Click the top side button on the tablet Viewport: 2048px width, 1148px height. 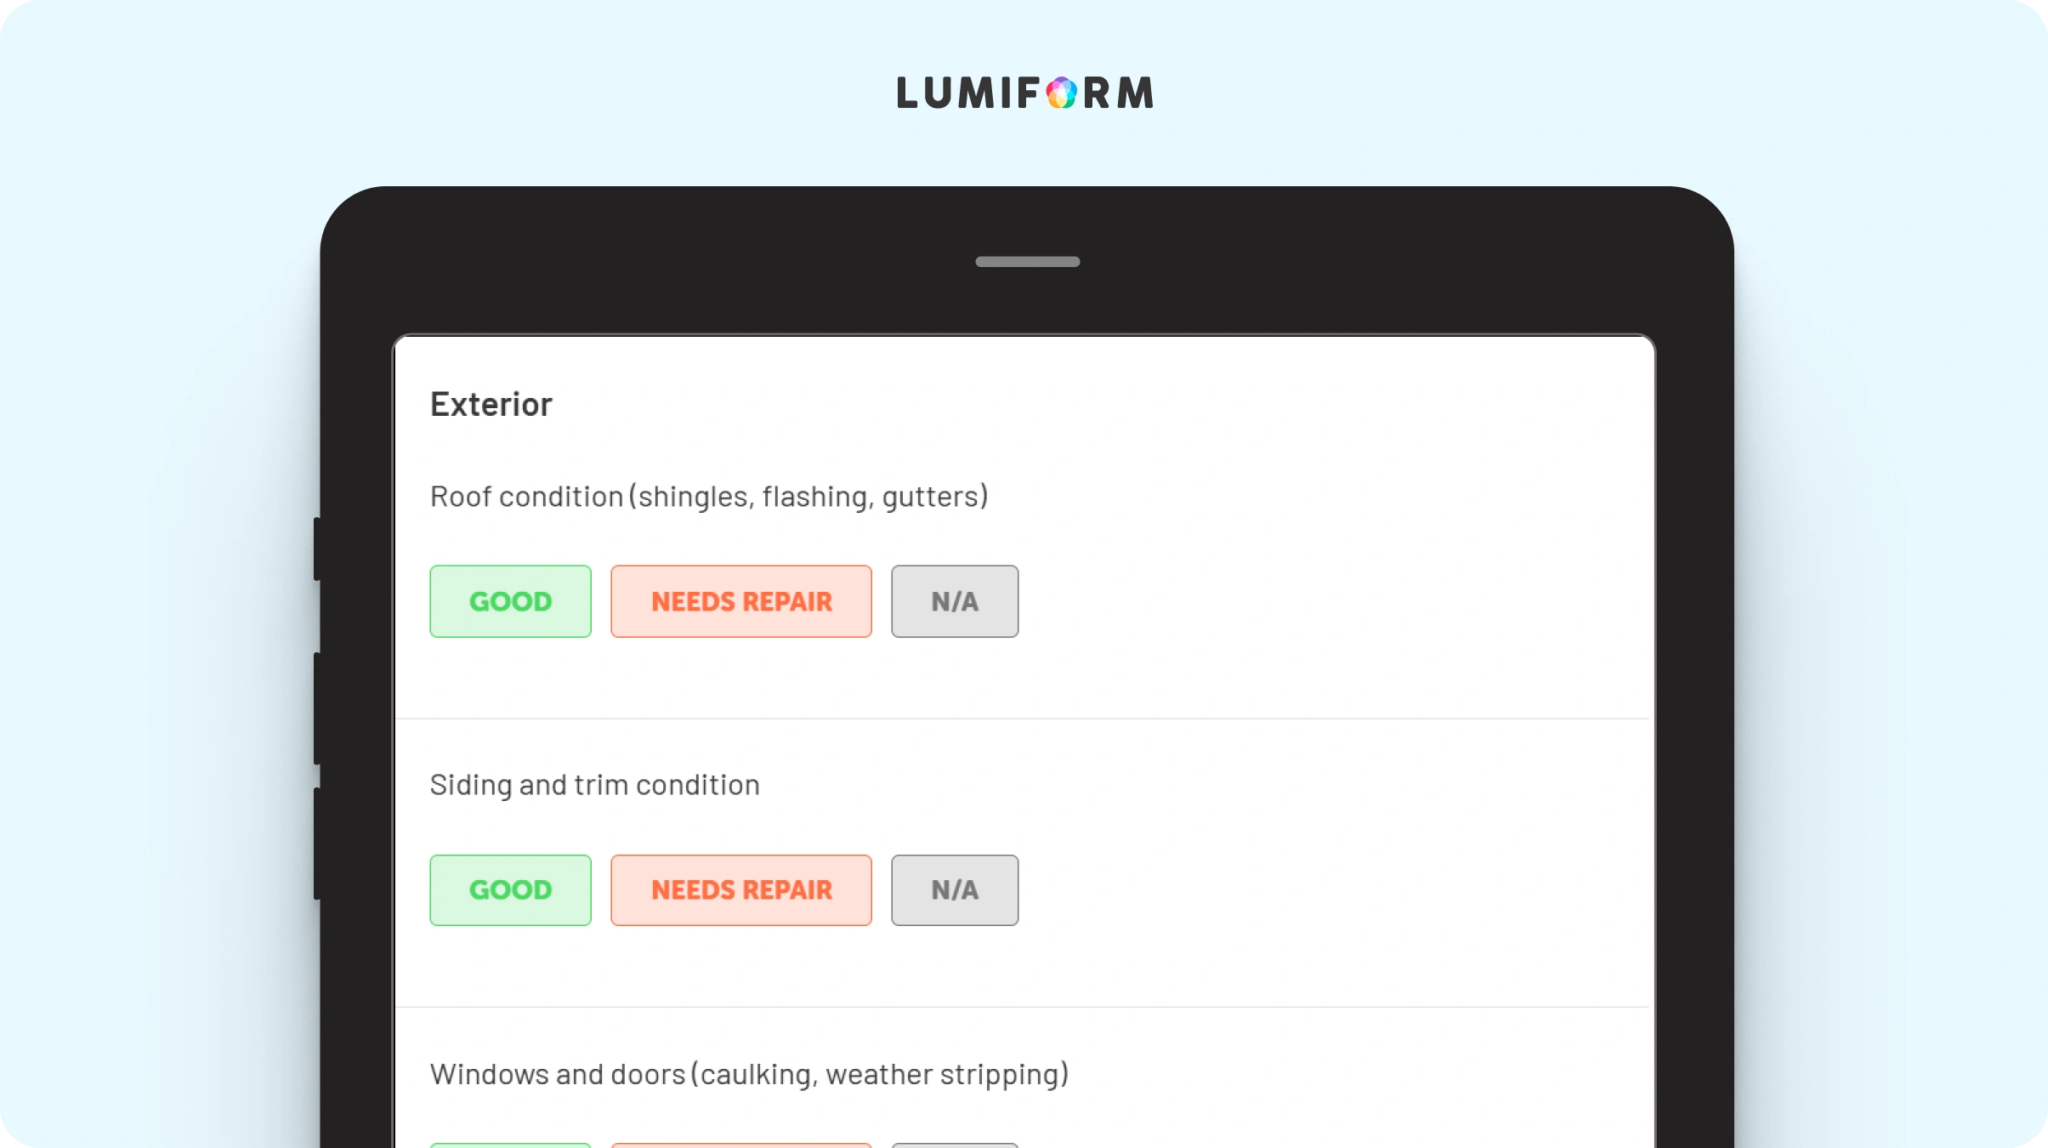317,548
